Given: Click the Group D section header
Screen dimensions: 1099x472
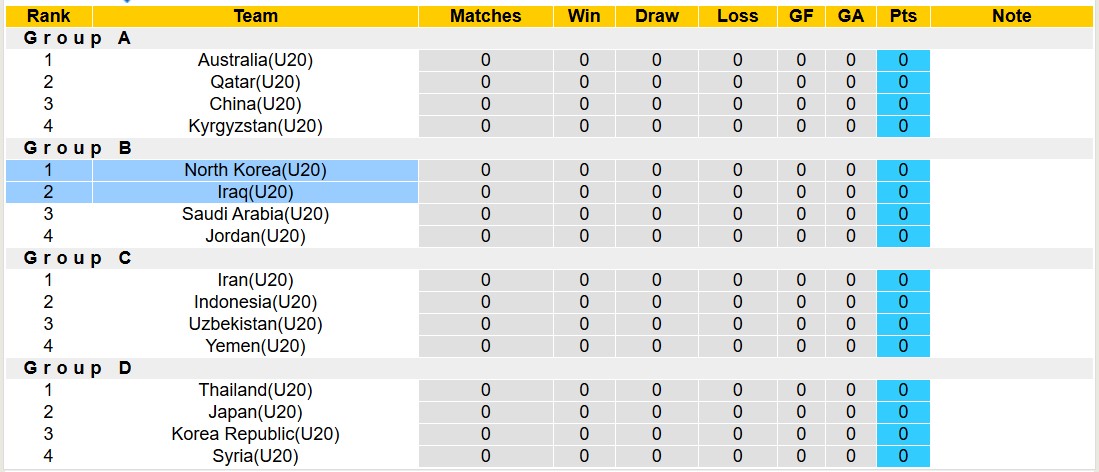Looking at the screenshot, I should coord(78,368).
